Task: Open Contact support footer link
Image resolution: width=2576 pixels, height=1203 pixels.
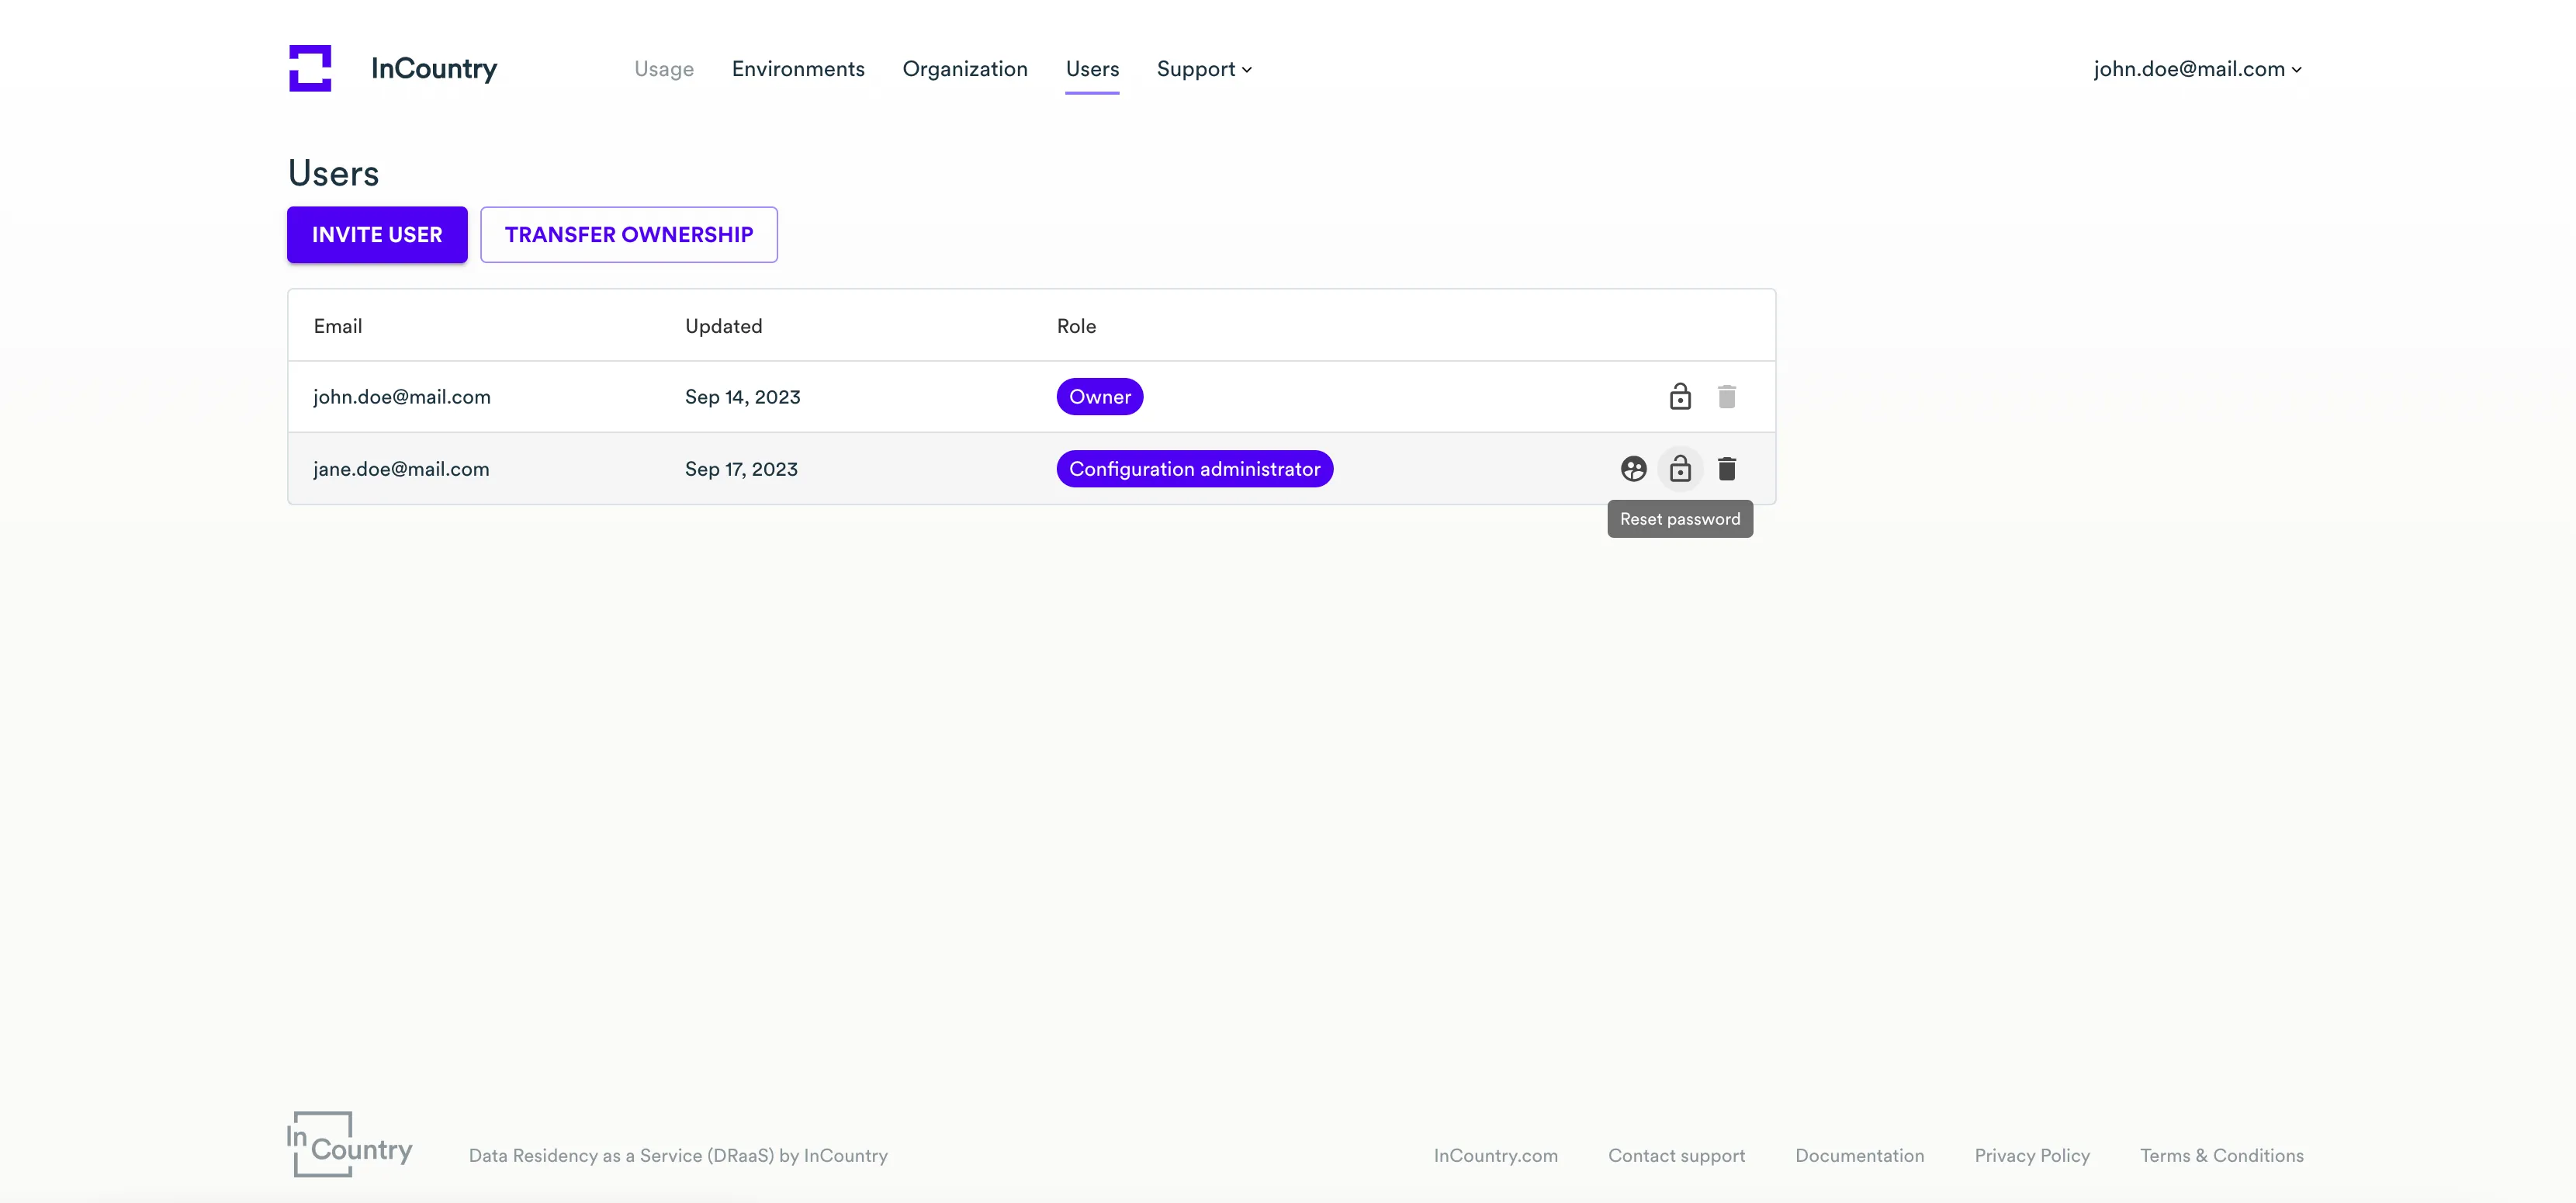Action: [x=1676, y=1155]
